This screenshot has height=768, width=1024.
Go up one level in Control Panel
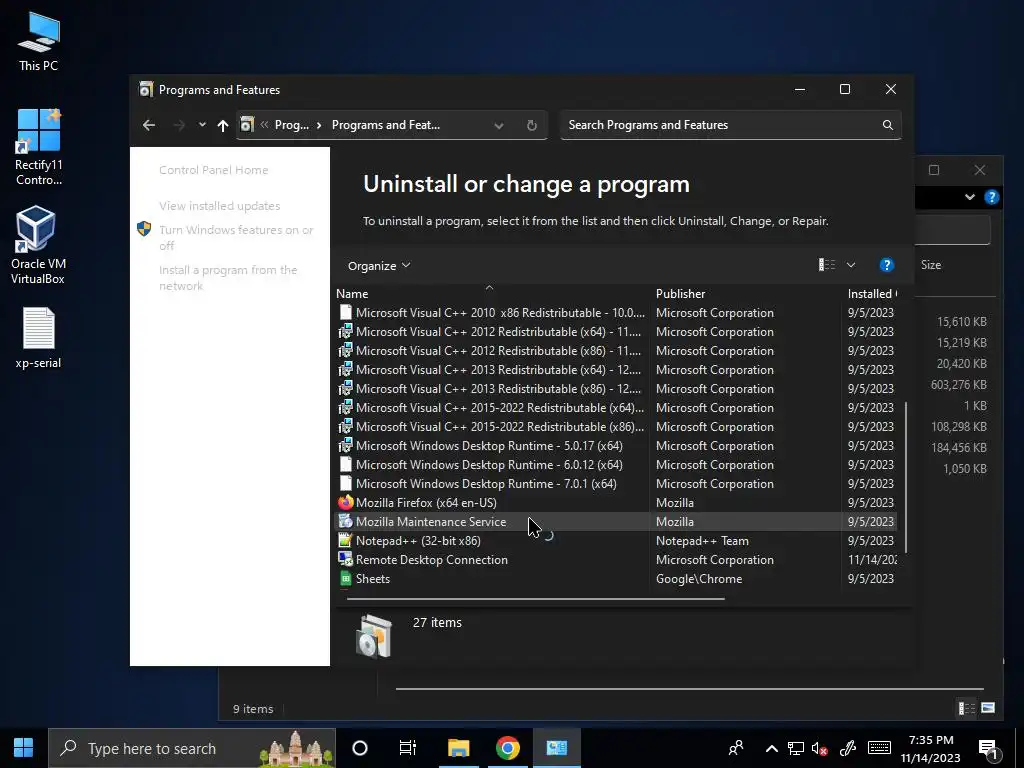tap(223, 125)
